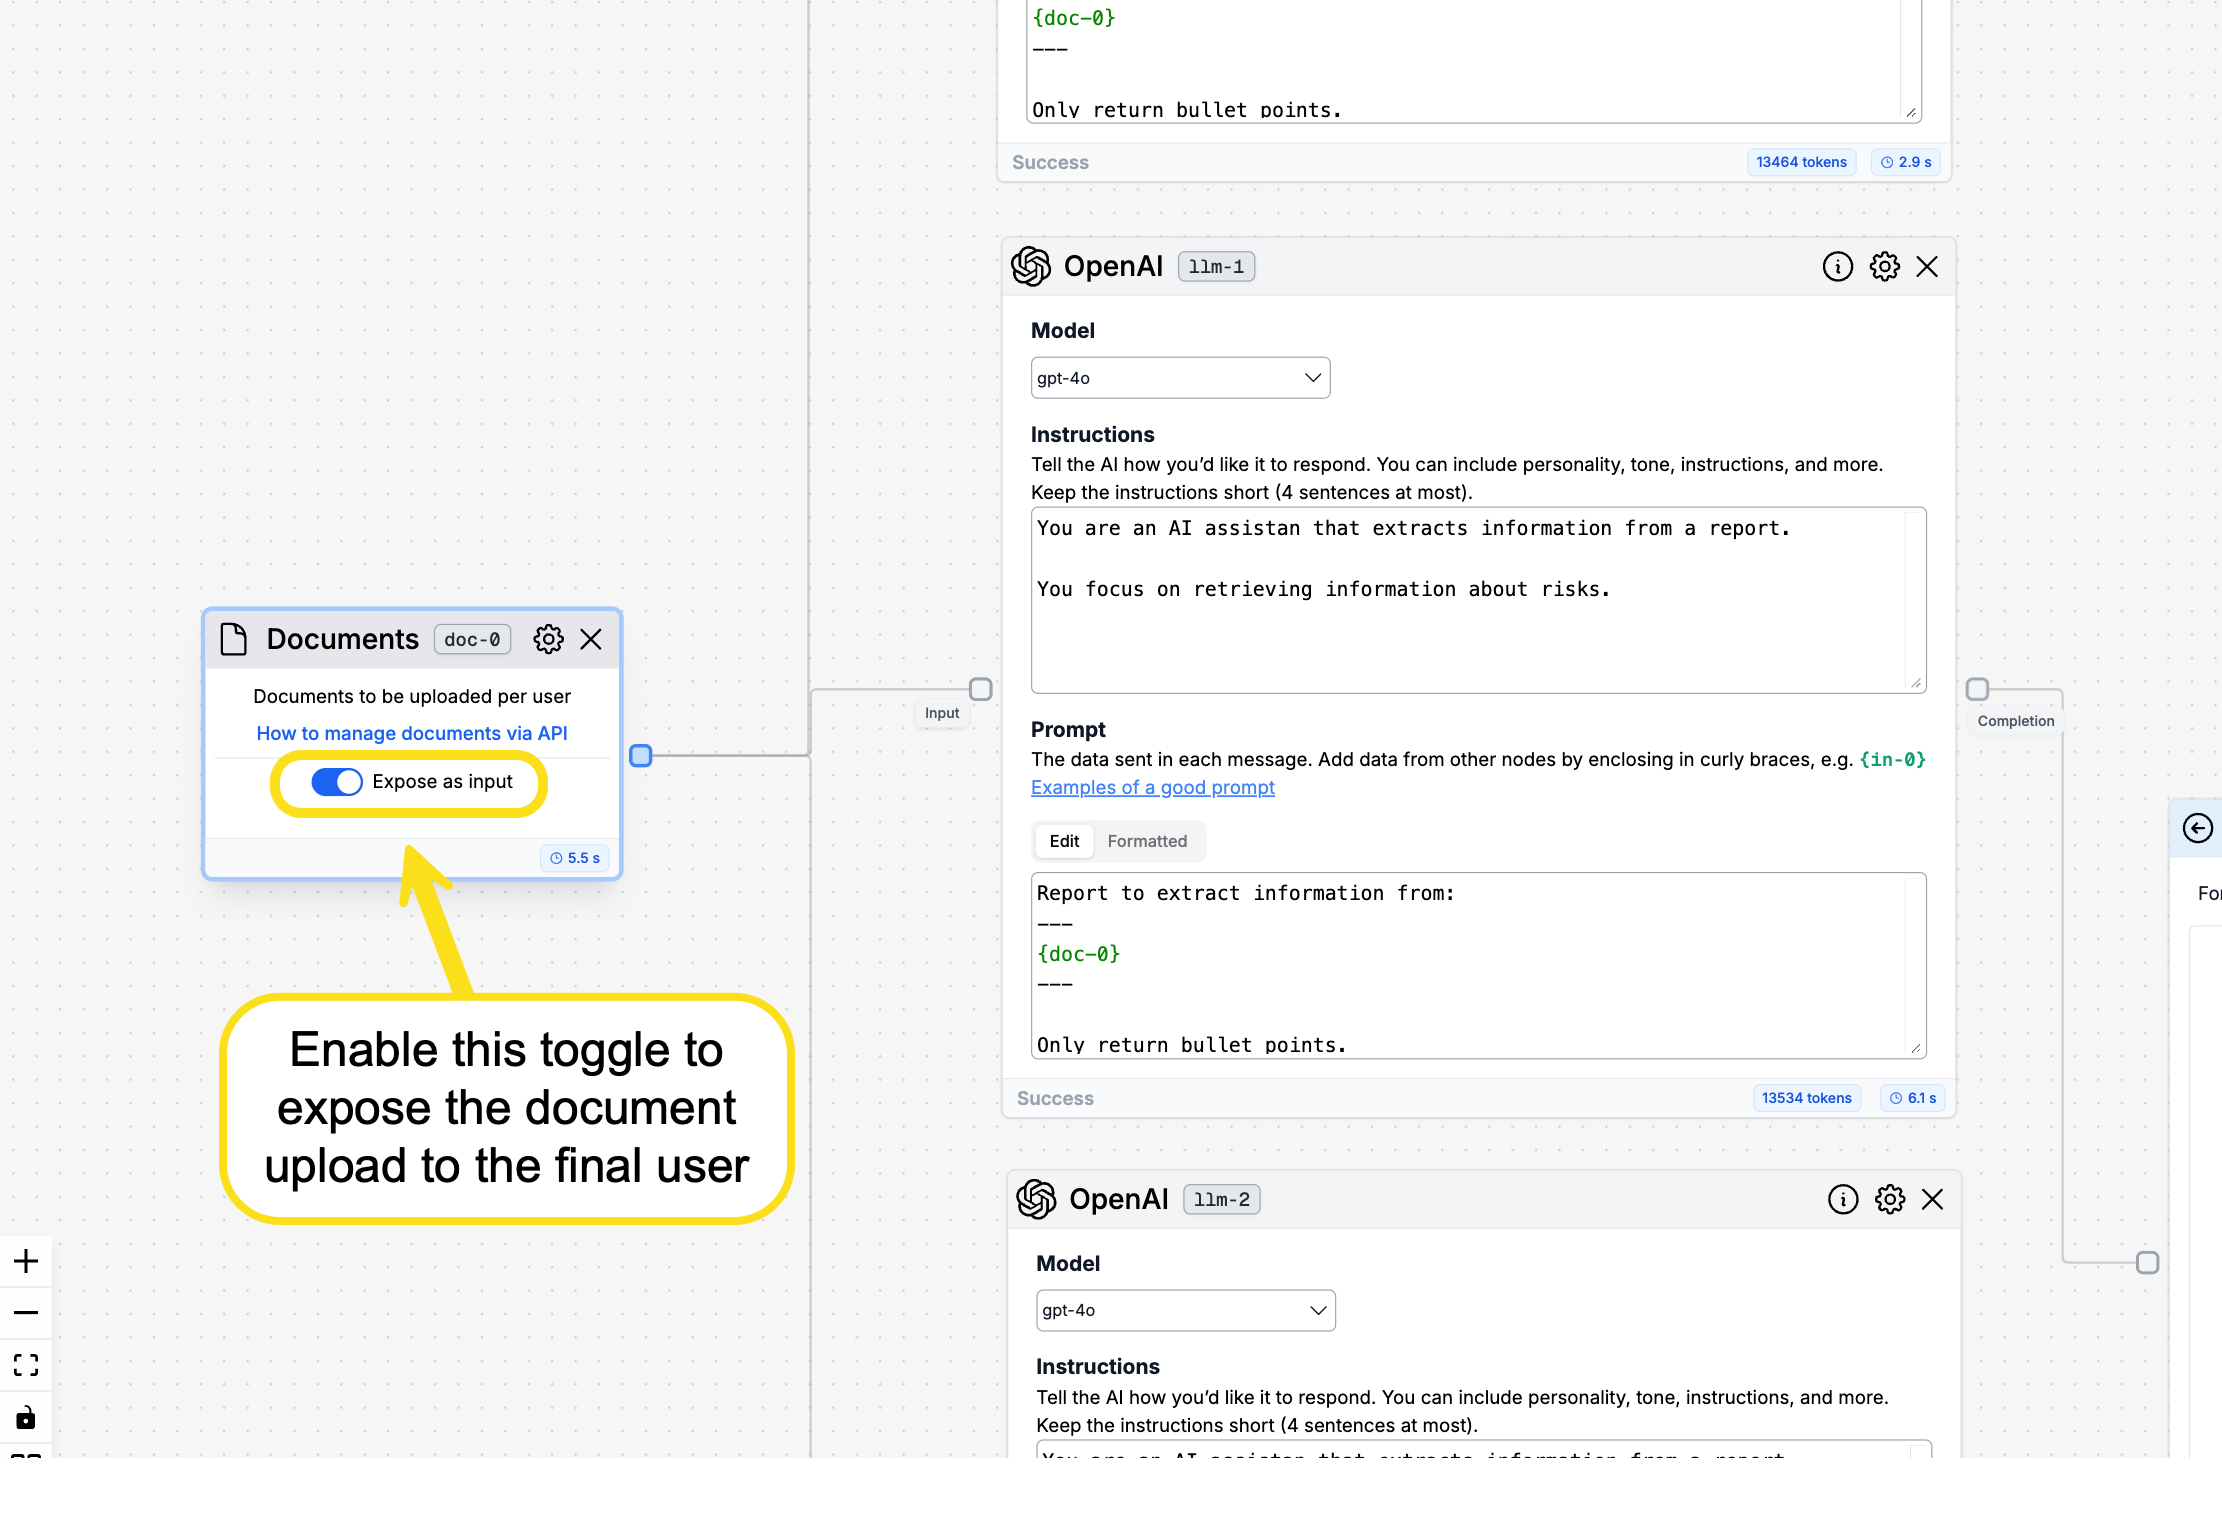Click the zoom-in plus button on canvas

pos(25,1261)
